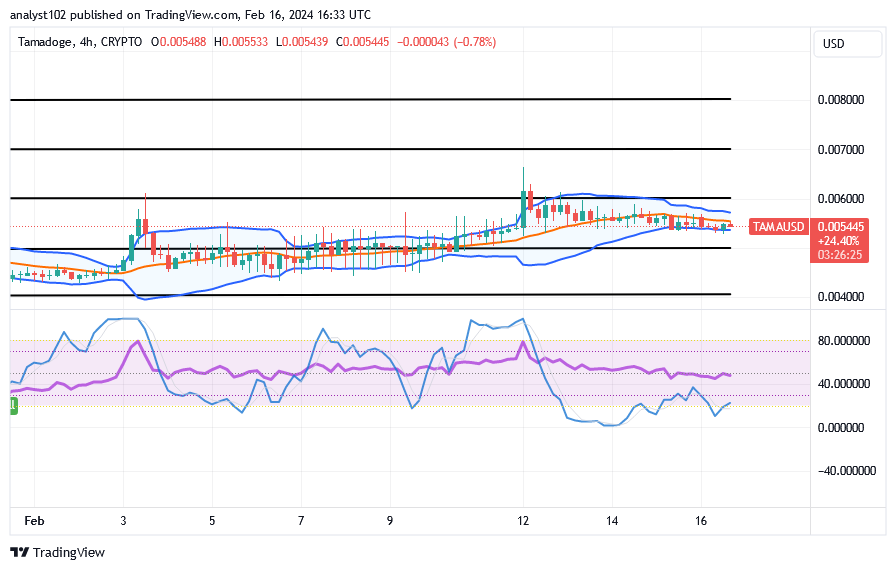Viewport: 896px width, 570px height.
Task: Click the open value O0.005488
Action: pos(178,42)
